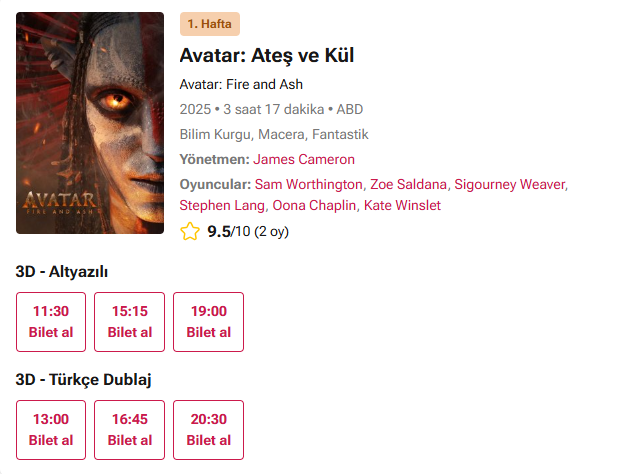
Task: Buy ticket for 11:30 subtitled showing
Action: click(x=51, y=322)
